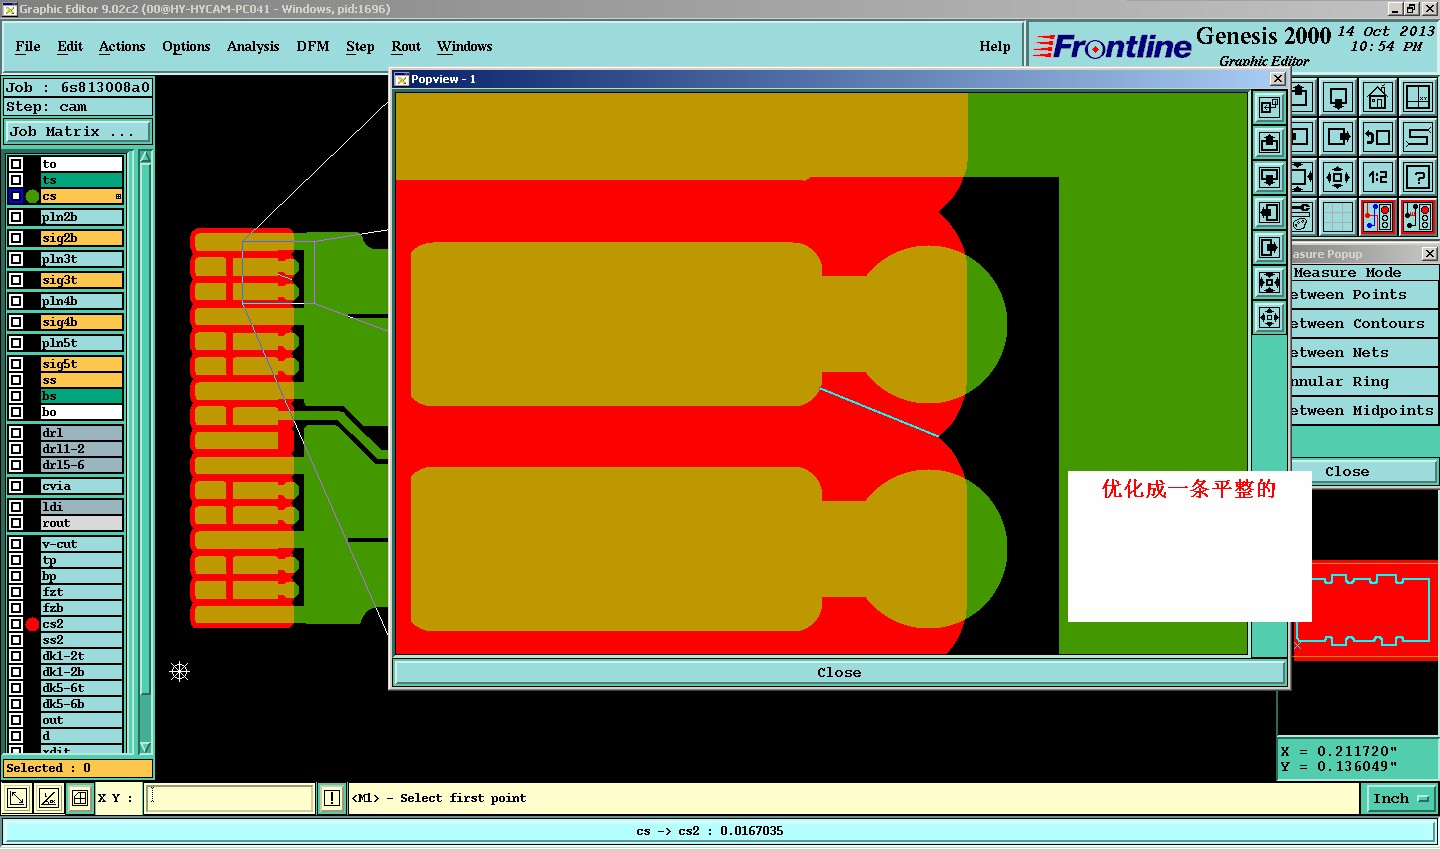Image resolution: width=1440 pixels, height=851 pixels.
Task: Click the pan-down arrow icon in the right toolbar
Action: (x=1338, y=97)
